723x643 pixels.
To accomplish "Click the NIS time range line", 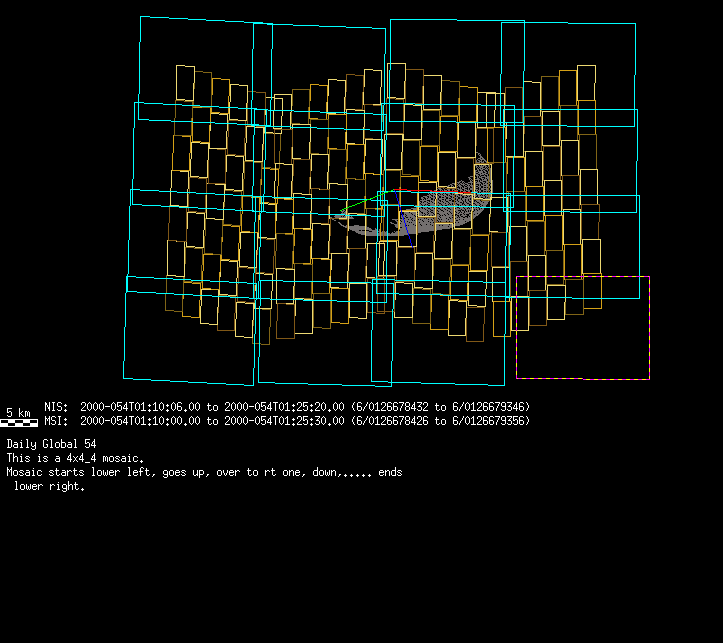I will 287,407.
